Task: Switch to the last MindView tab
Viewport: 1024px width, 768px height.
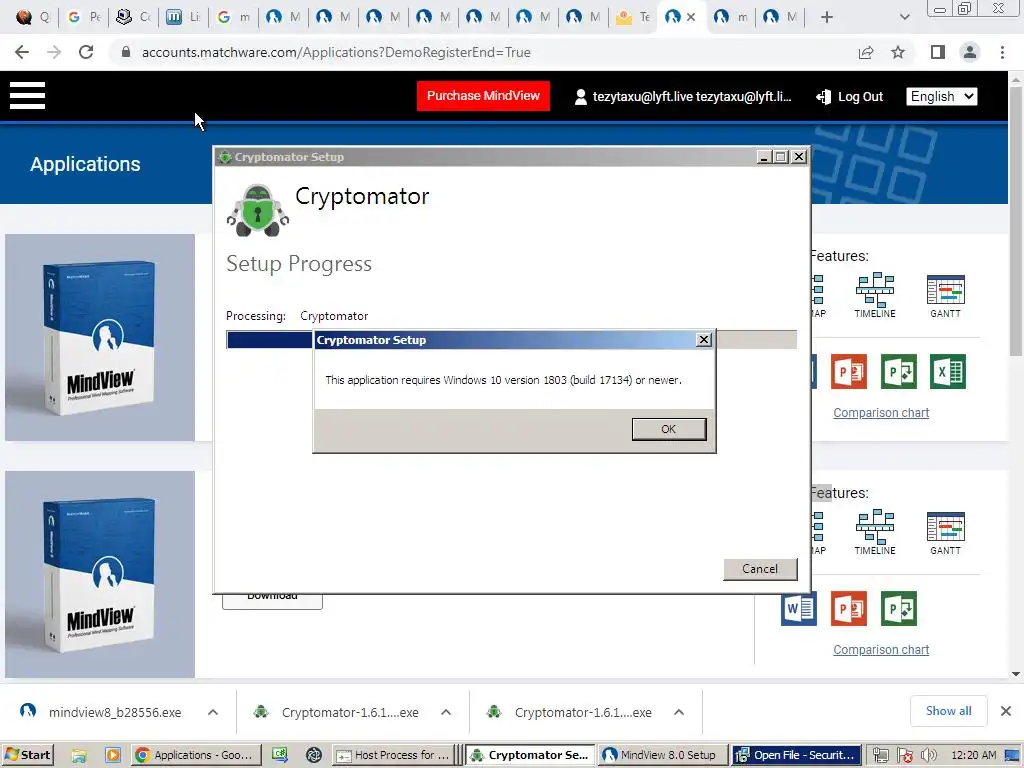Action: coord(780,17)
